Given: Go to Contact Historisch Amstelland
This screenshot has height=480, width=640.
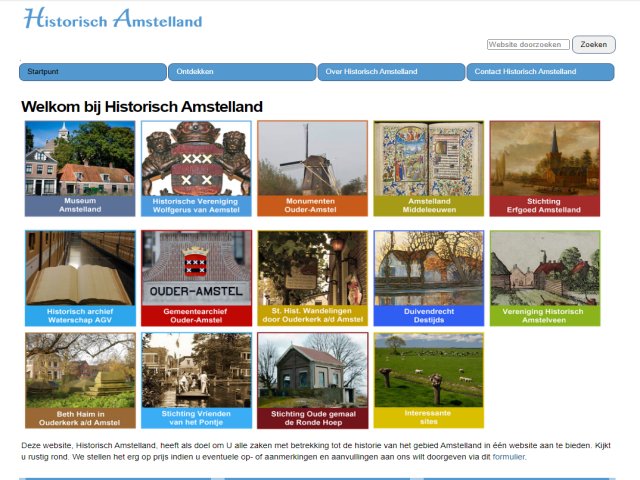Looking at the screenshot, I should coord(540,72).
